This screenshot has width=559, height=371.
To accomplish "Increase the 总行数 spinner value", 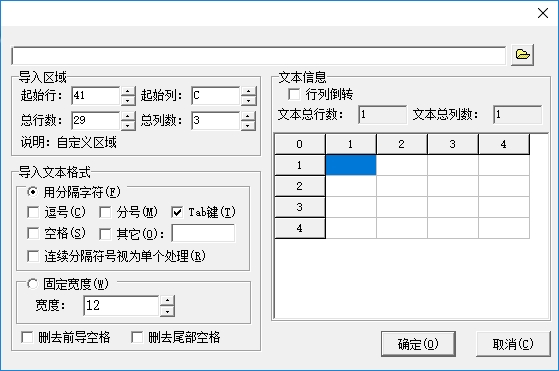I will click(x=128, y=116).
